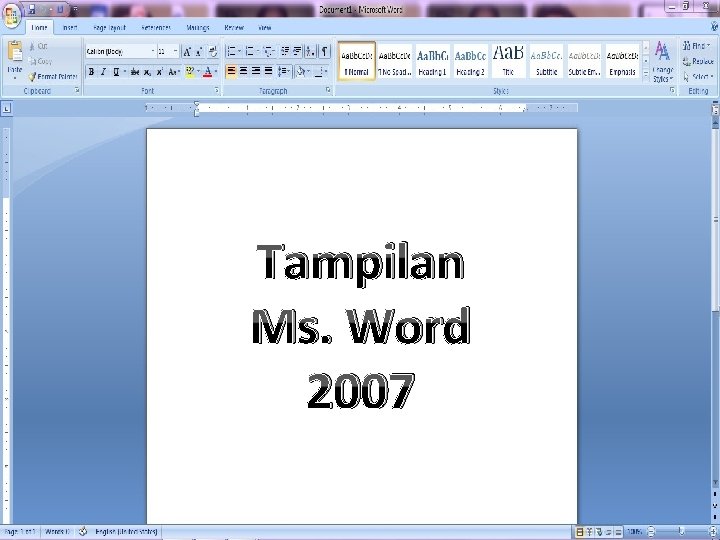Select Align Text Right
Viewport: 720px width, 540px height.
256,71
